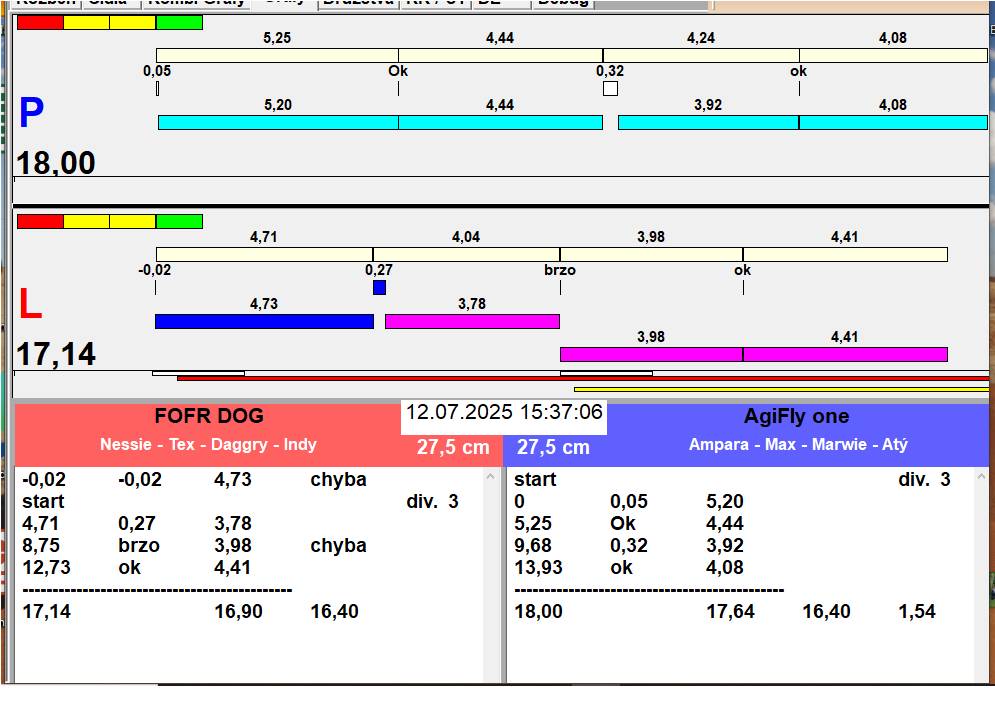Select lane P cyan bar labeled 3,92
Image resolution: width=995 pixels, height=701 pixels.
[x=708, y=122]
